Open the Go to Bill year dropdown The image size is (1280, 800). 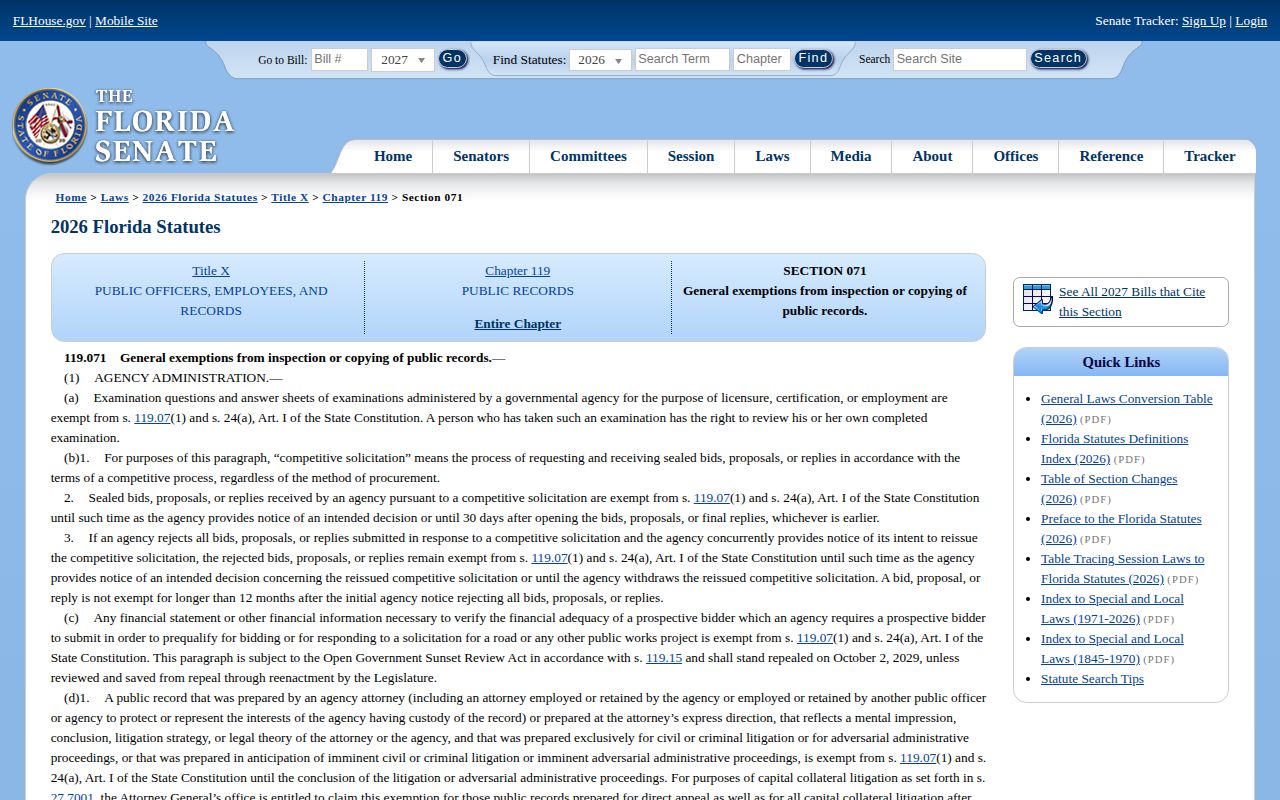coord(403,60)
